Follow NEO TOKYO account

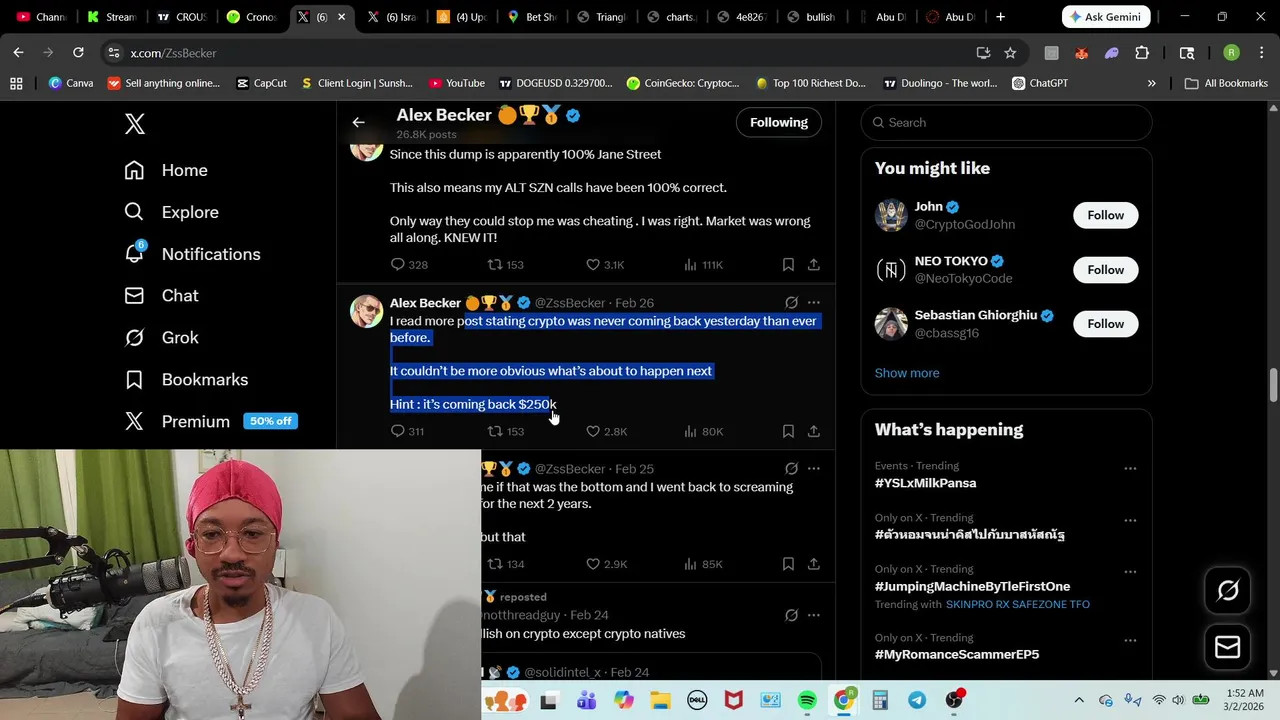tap(1105, 270)
